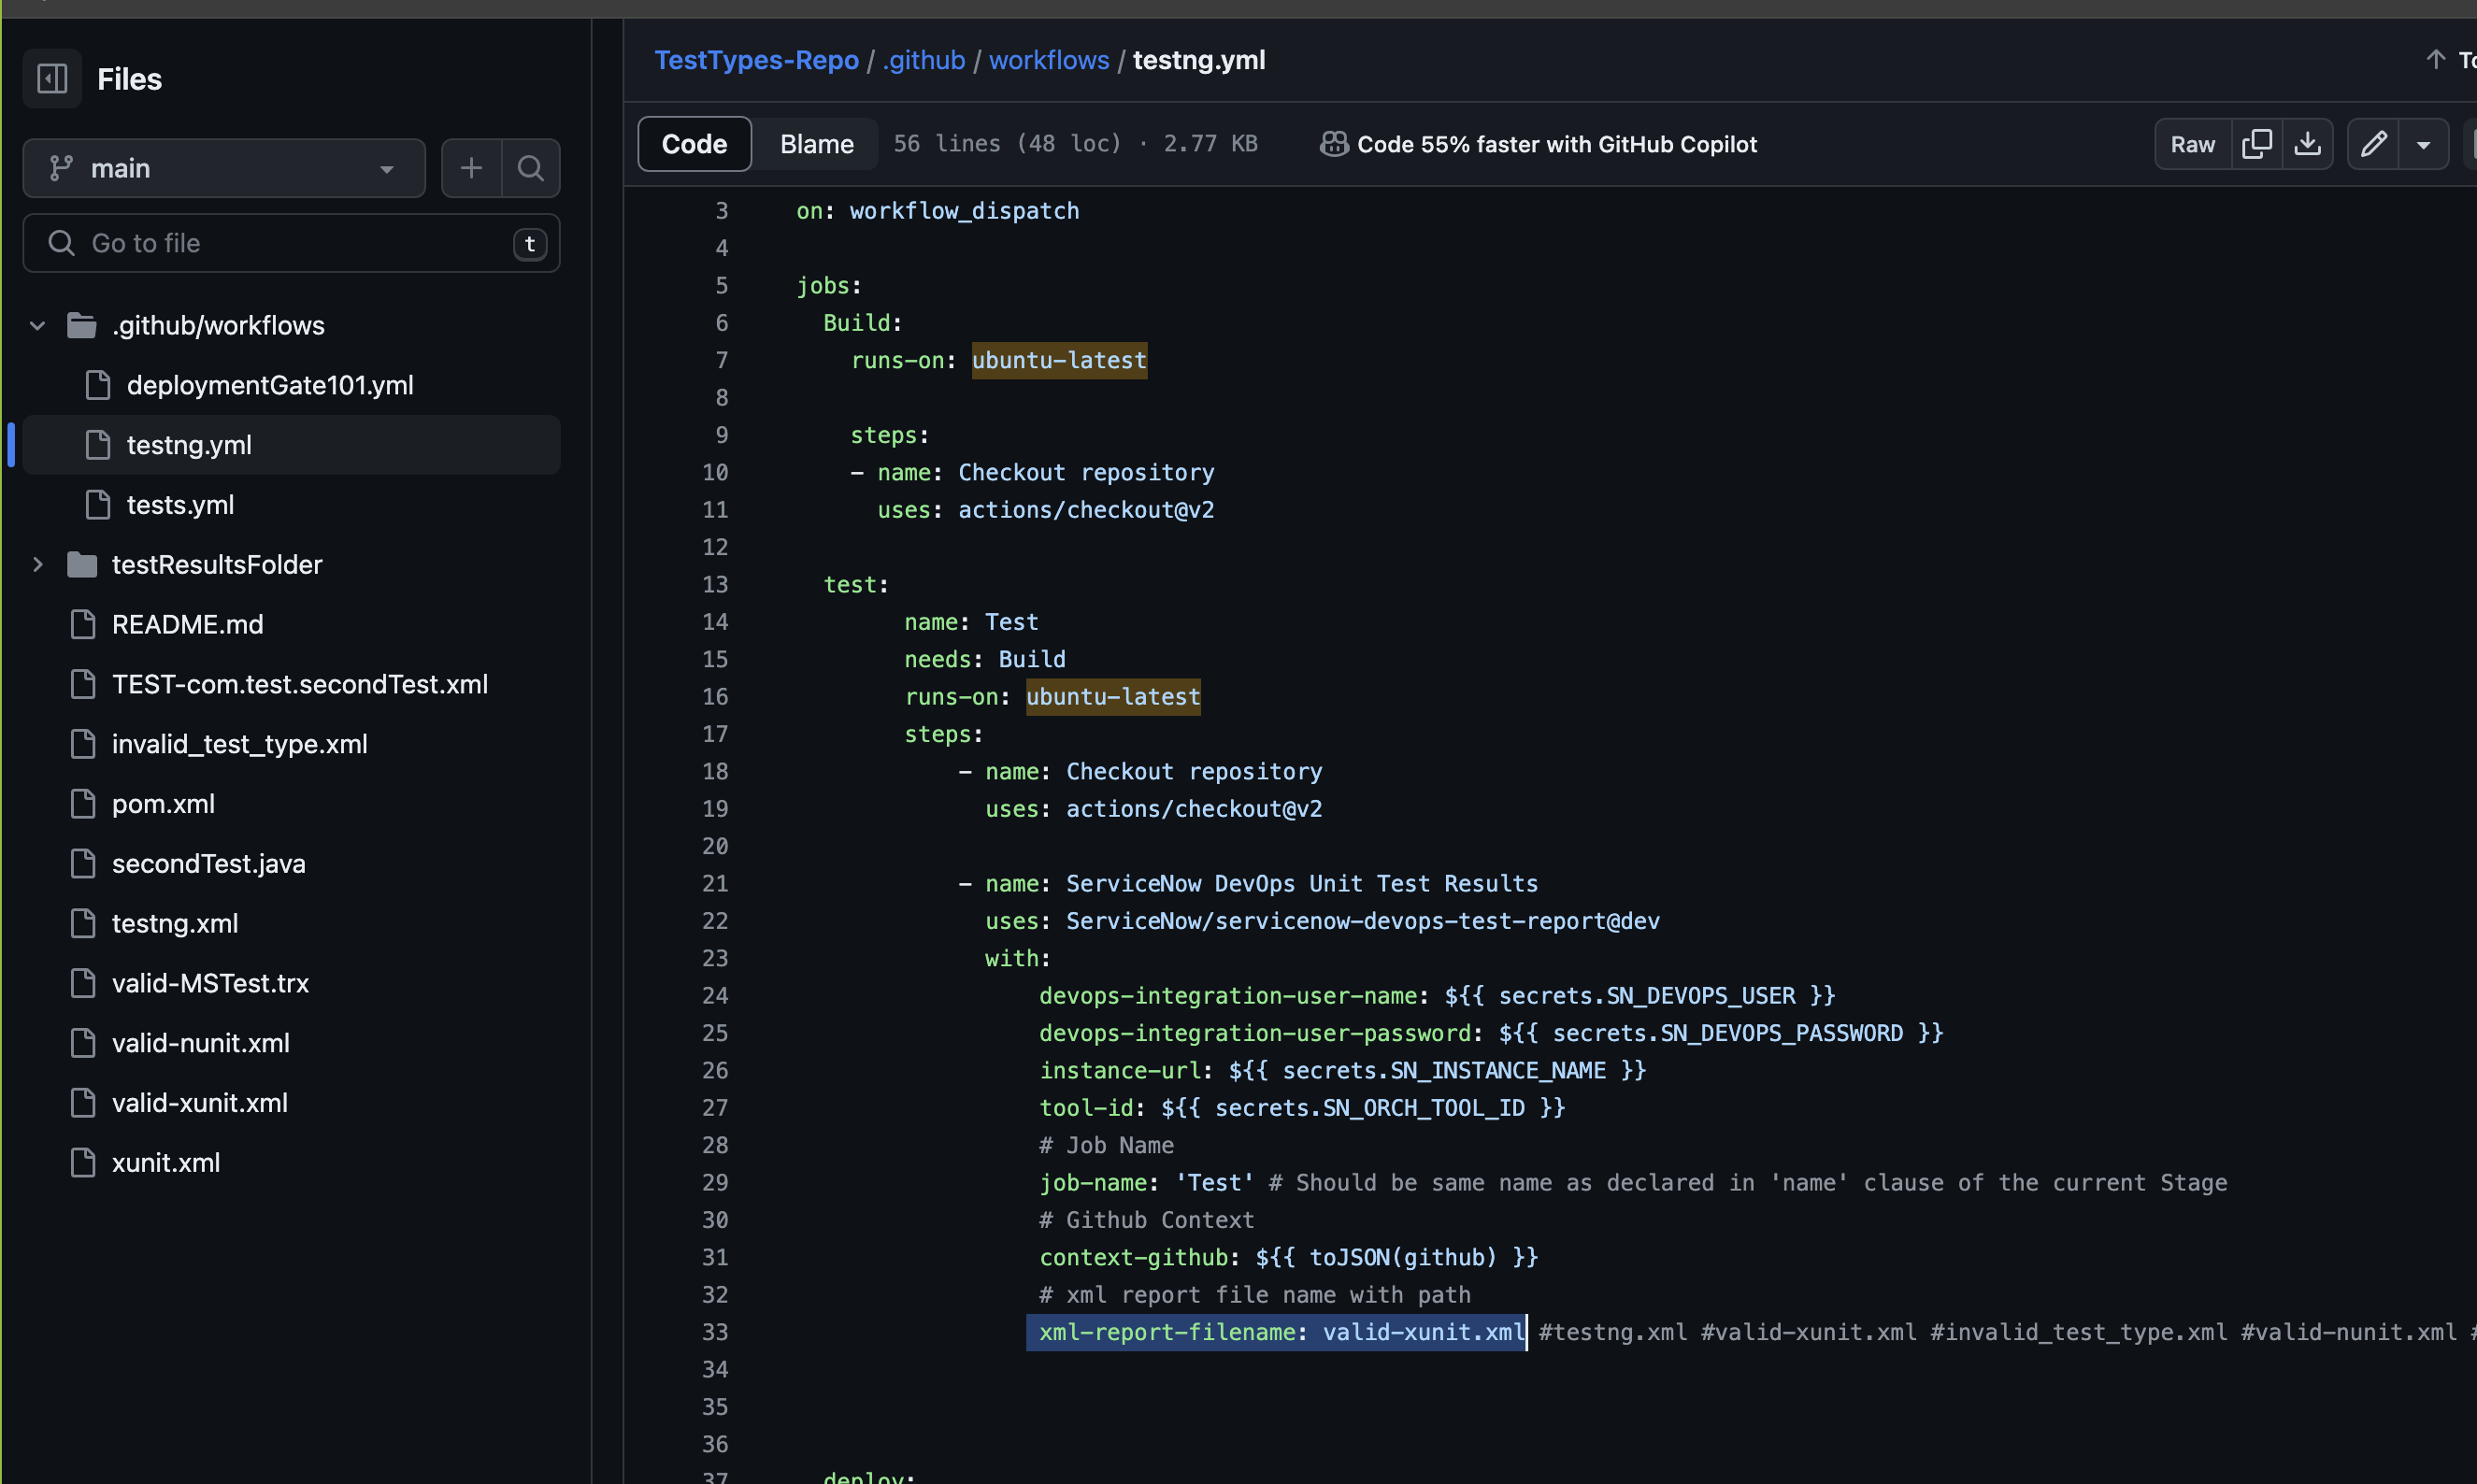Expand the testResultsFolder chevron
This screenshot has width=2477, height=1484.
[38, 564]
